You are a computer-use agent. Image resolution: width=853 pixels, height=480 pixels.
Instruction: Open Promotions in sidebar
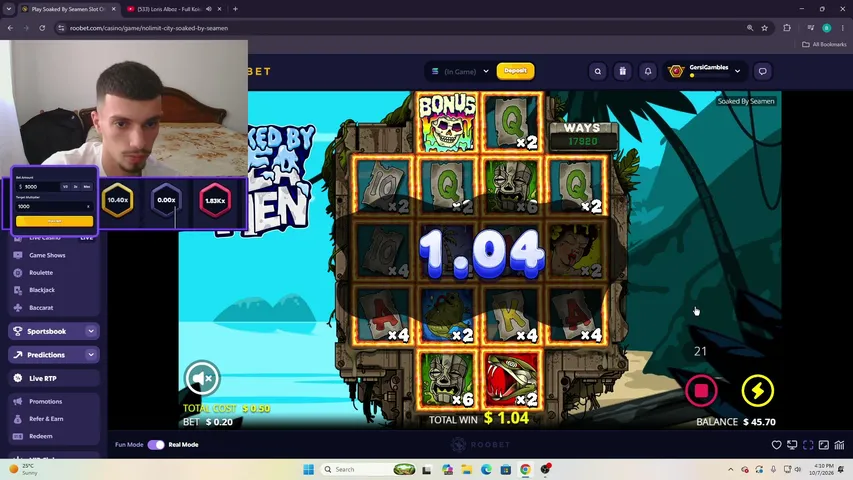[46, 401]
